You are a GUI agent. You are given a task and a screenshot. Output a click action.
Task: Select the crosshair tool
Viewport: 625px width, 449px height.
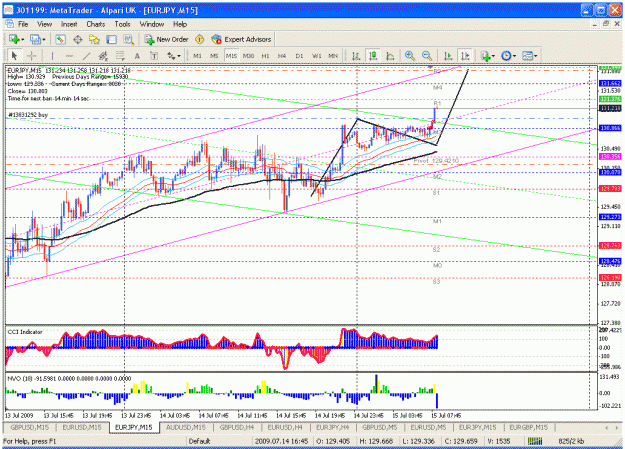(x=31, y=56)
